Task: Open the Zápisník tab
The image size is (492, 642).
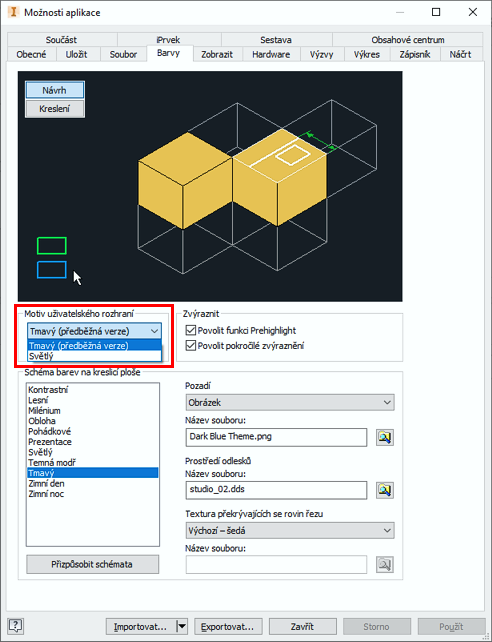Action: 415,54
